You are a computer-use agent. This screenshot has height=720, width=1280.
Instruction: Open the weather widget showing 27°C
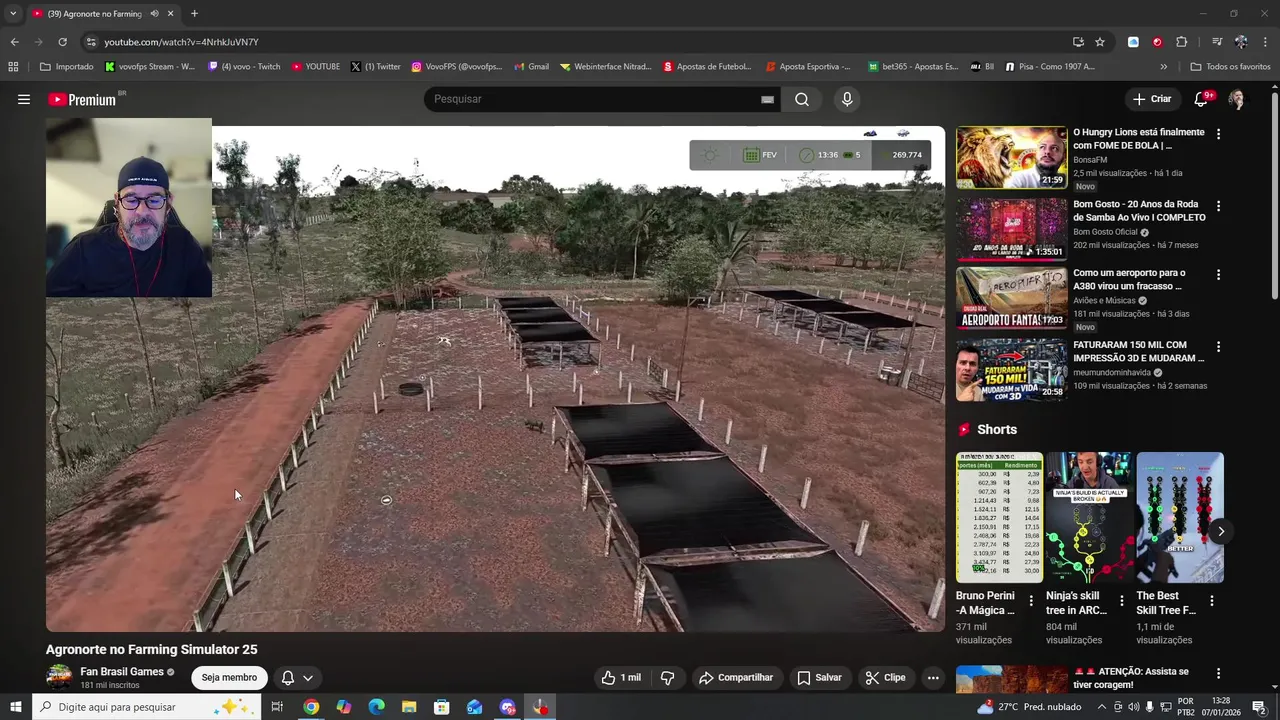[1030, 707]
